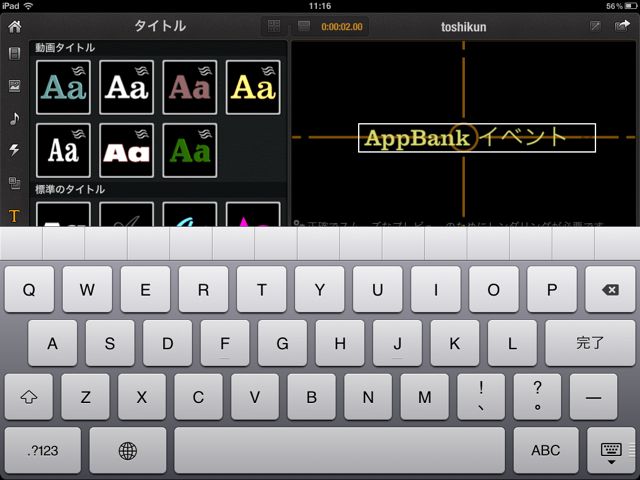
Task: Tap the X key
Action: 142,397
